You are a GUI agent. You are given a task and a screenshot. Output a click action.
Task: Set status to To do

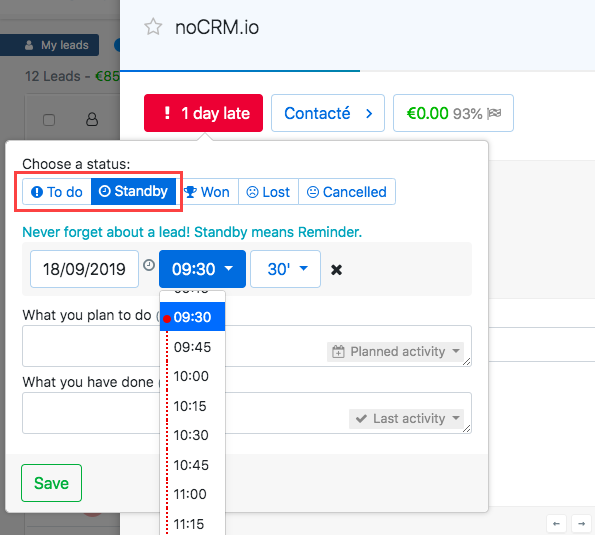57,192
